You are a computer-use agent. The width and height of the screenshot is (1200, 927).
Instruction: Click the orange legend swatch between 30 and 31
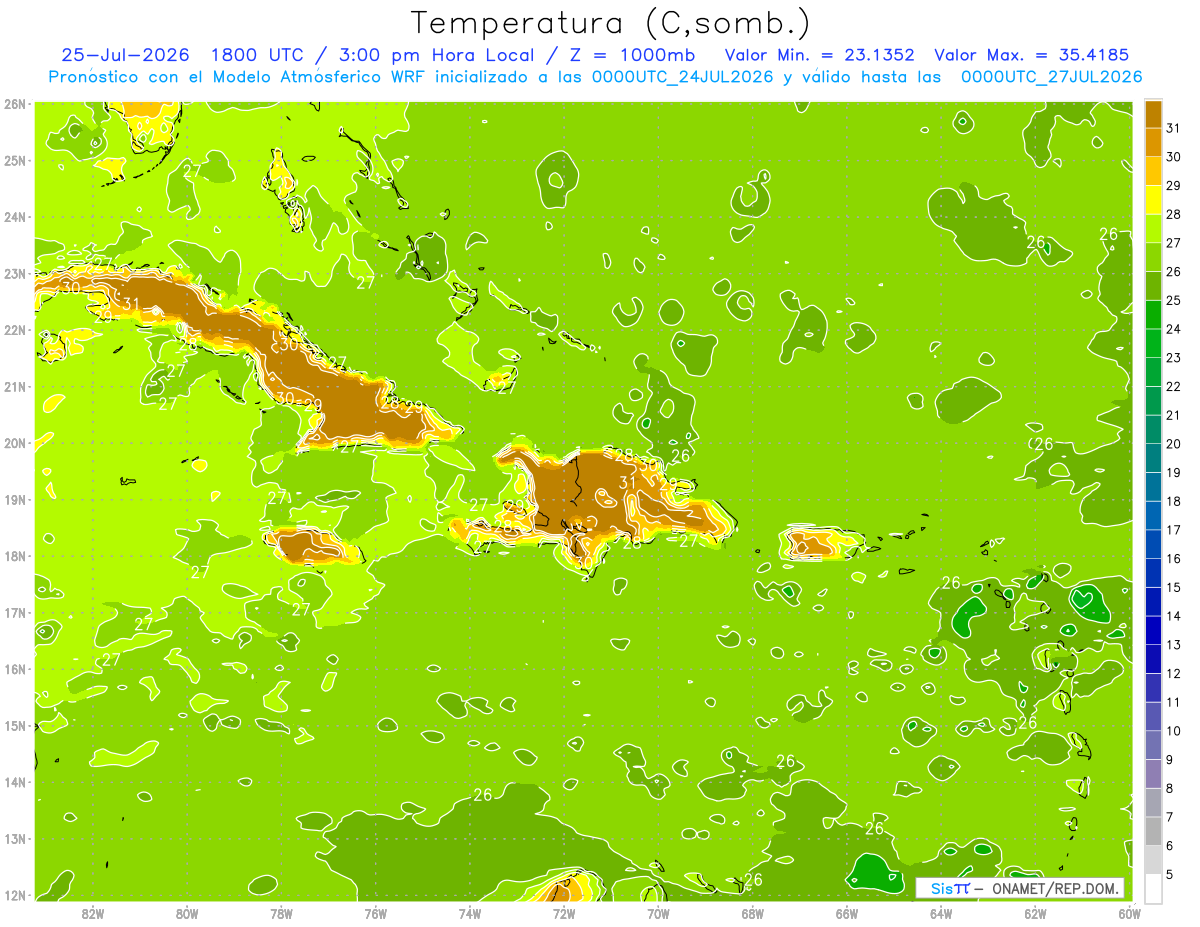click(1153, 143)
